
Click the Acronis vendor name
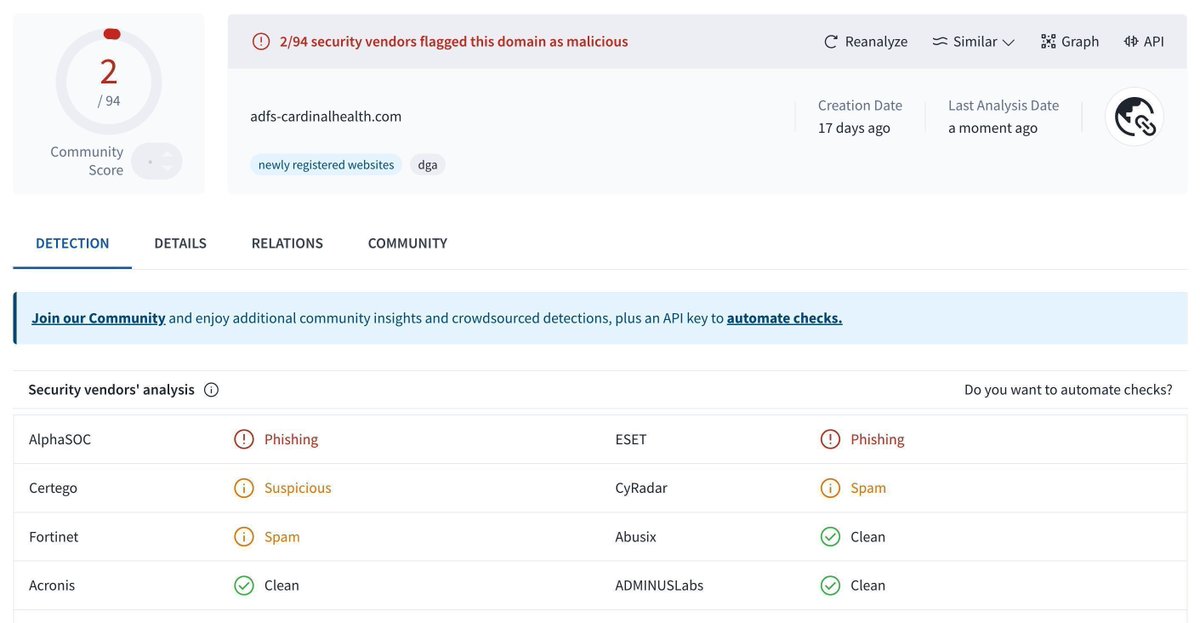tap(52, 585)
